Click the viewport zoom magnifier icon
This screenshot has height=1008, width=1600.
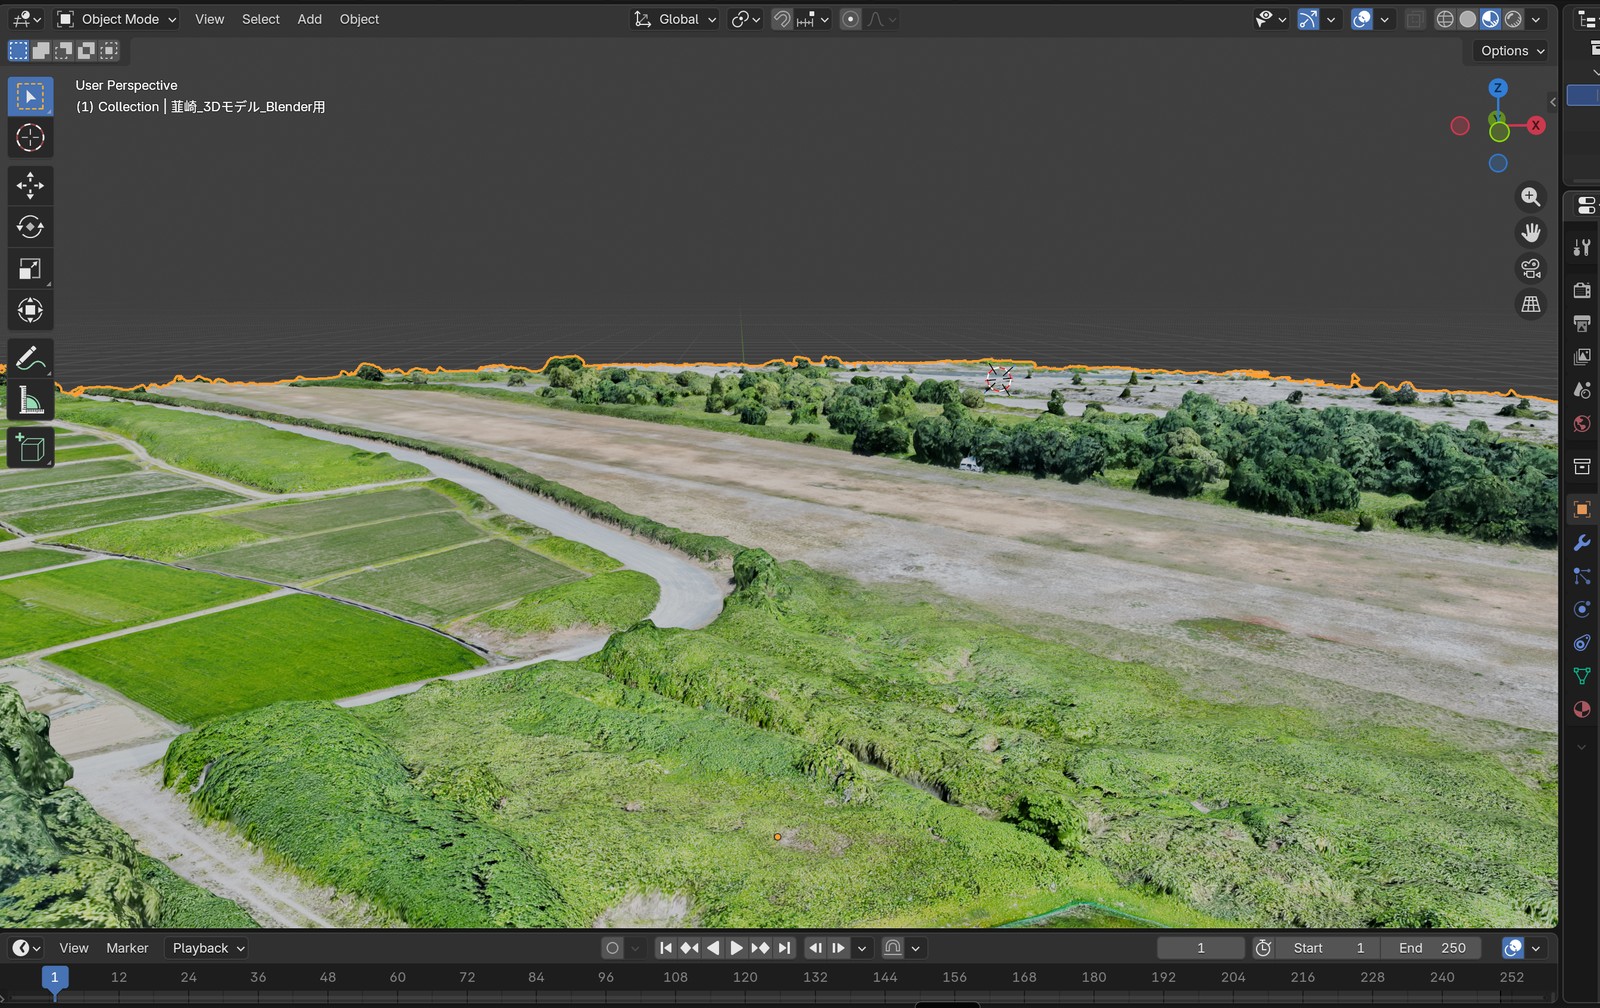tap(1531, 197)
